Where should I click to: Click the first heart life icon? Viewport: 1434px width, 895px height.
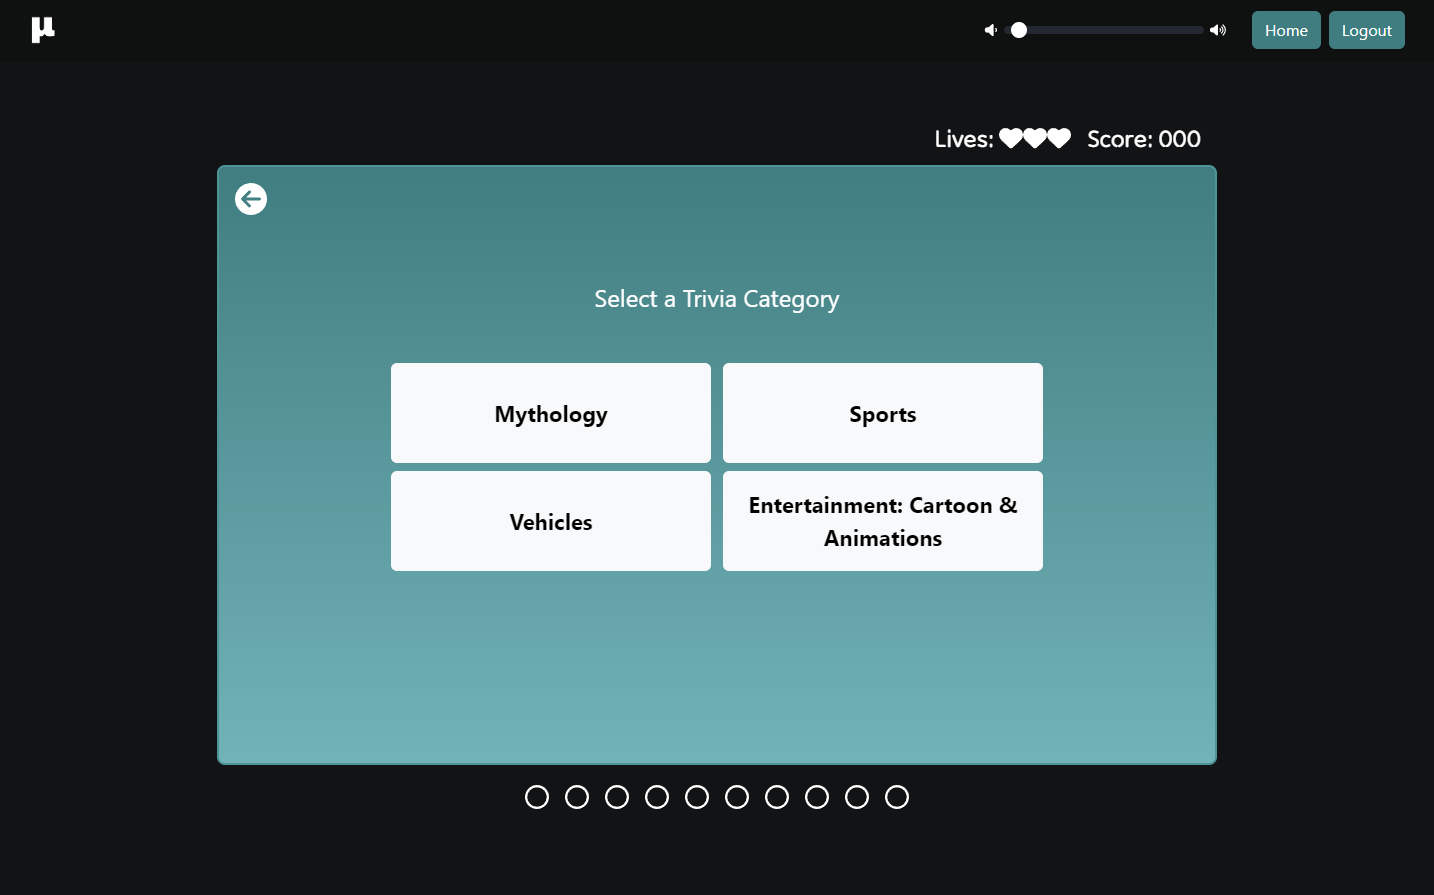tap(1011, 138)
